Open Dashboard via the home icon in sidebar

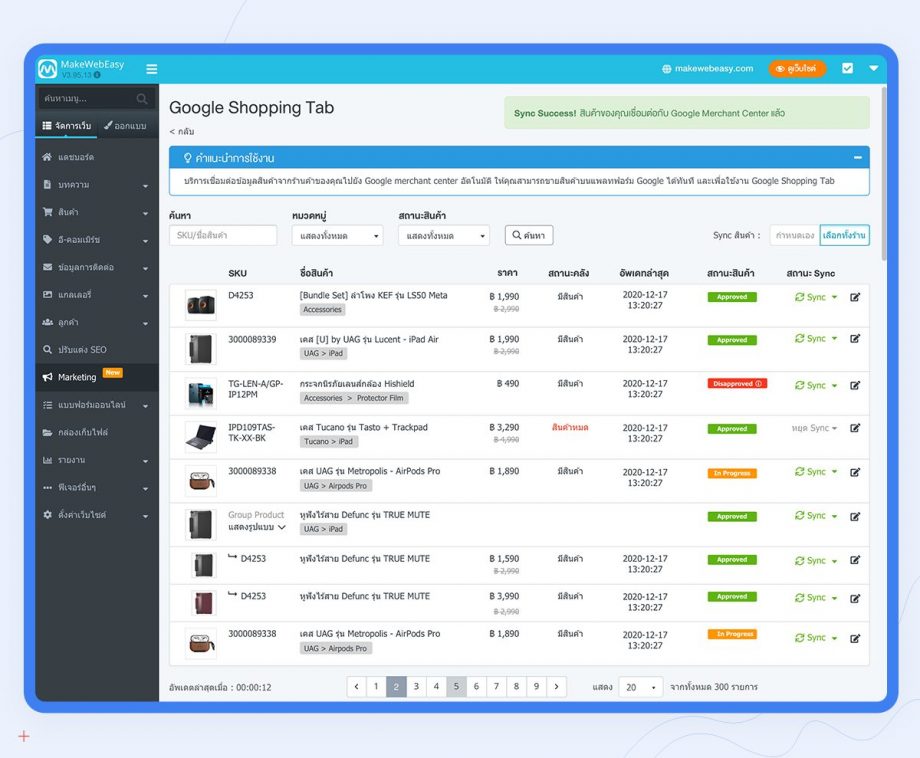tap(48, 158)
